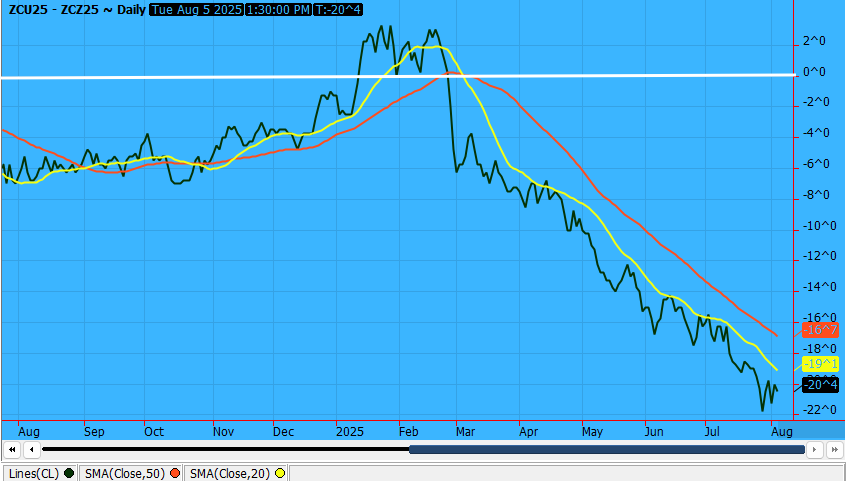
Task: Click the yellow -19^1 price label
Action: (820, 364)
